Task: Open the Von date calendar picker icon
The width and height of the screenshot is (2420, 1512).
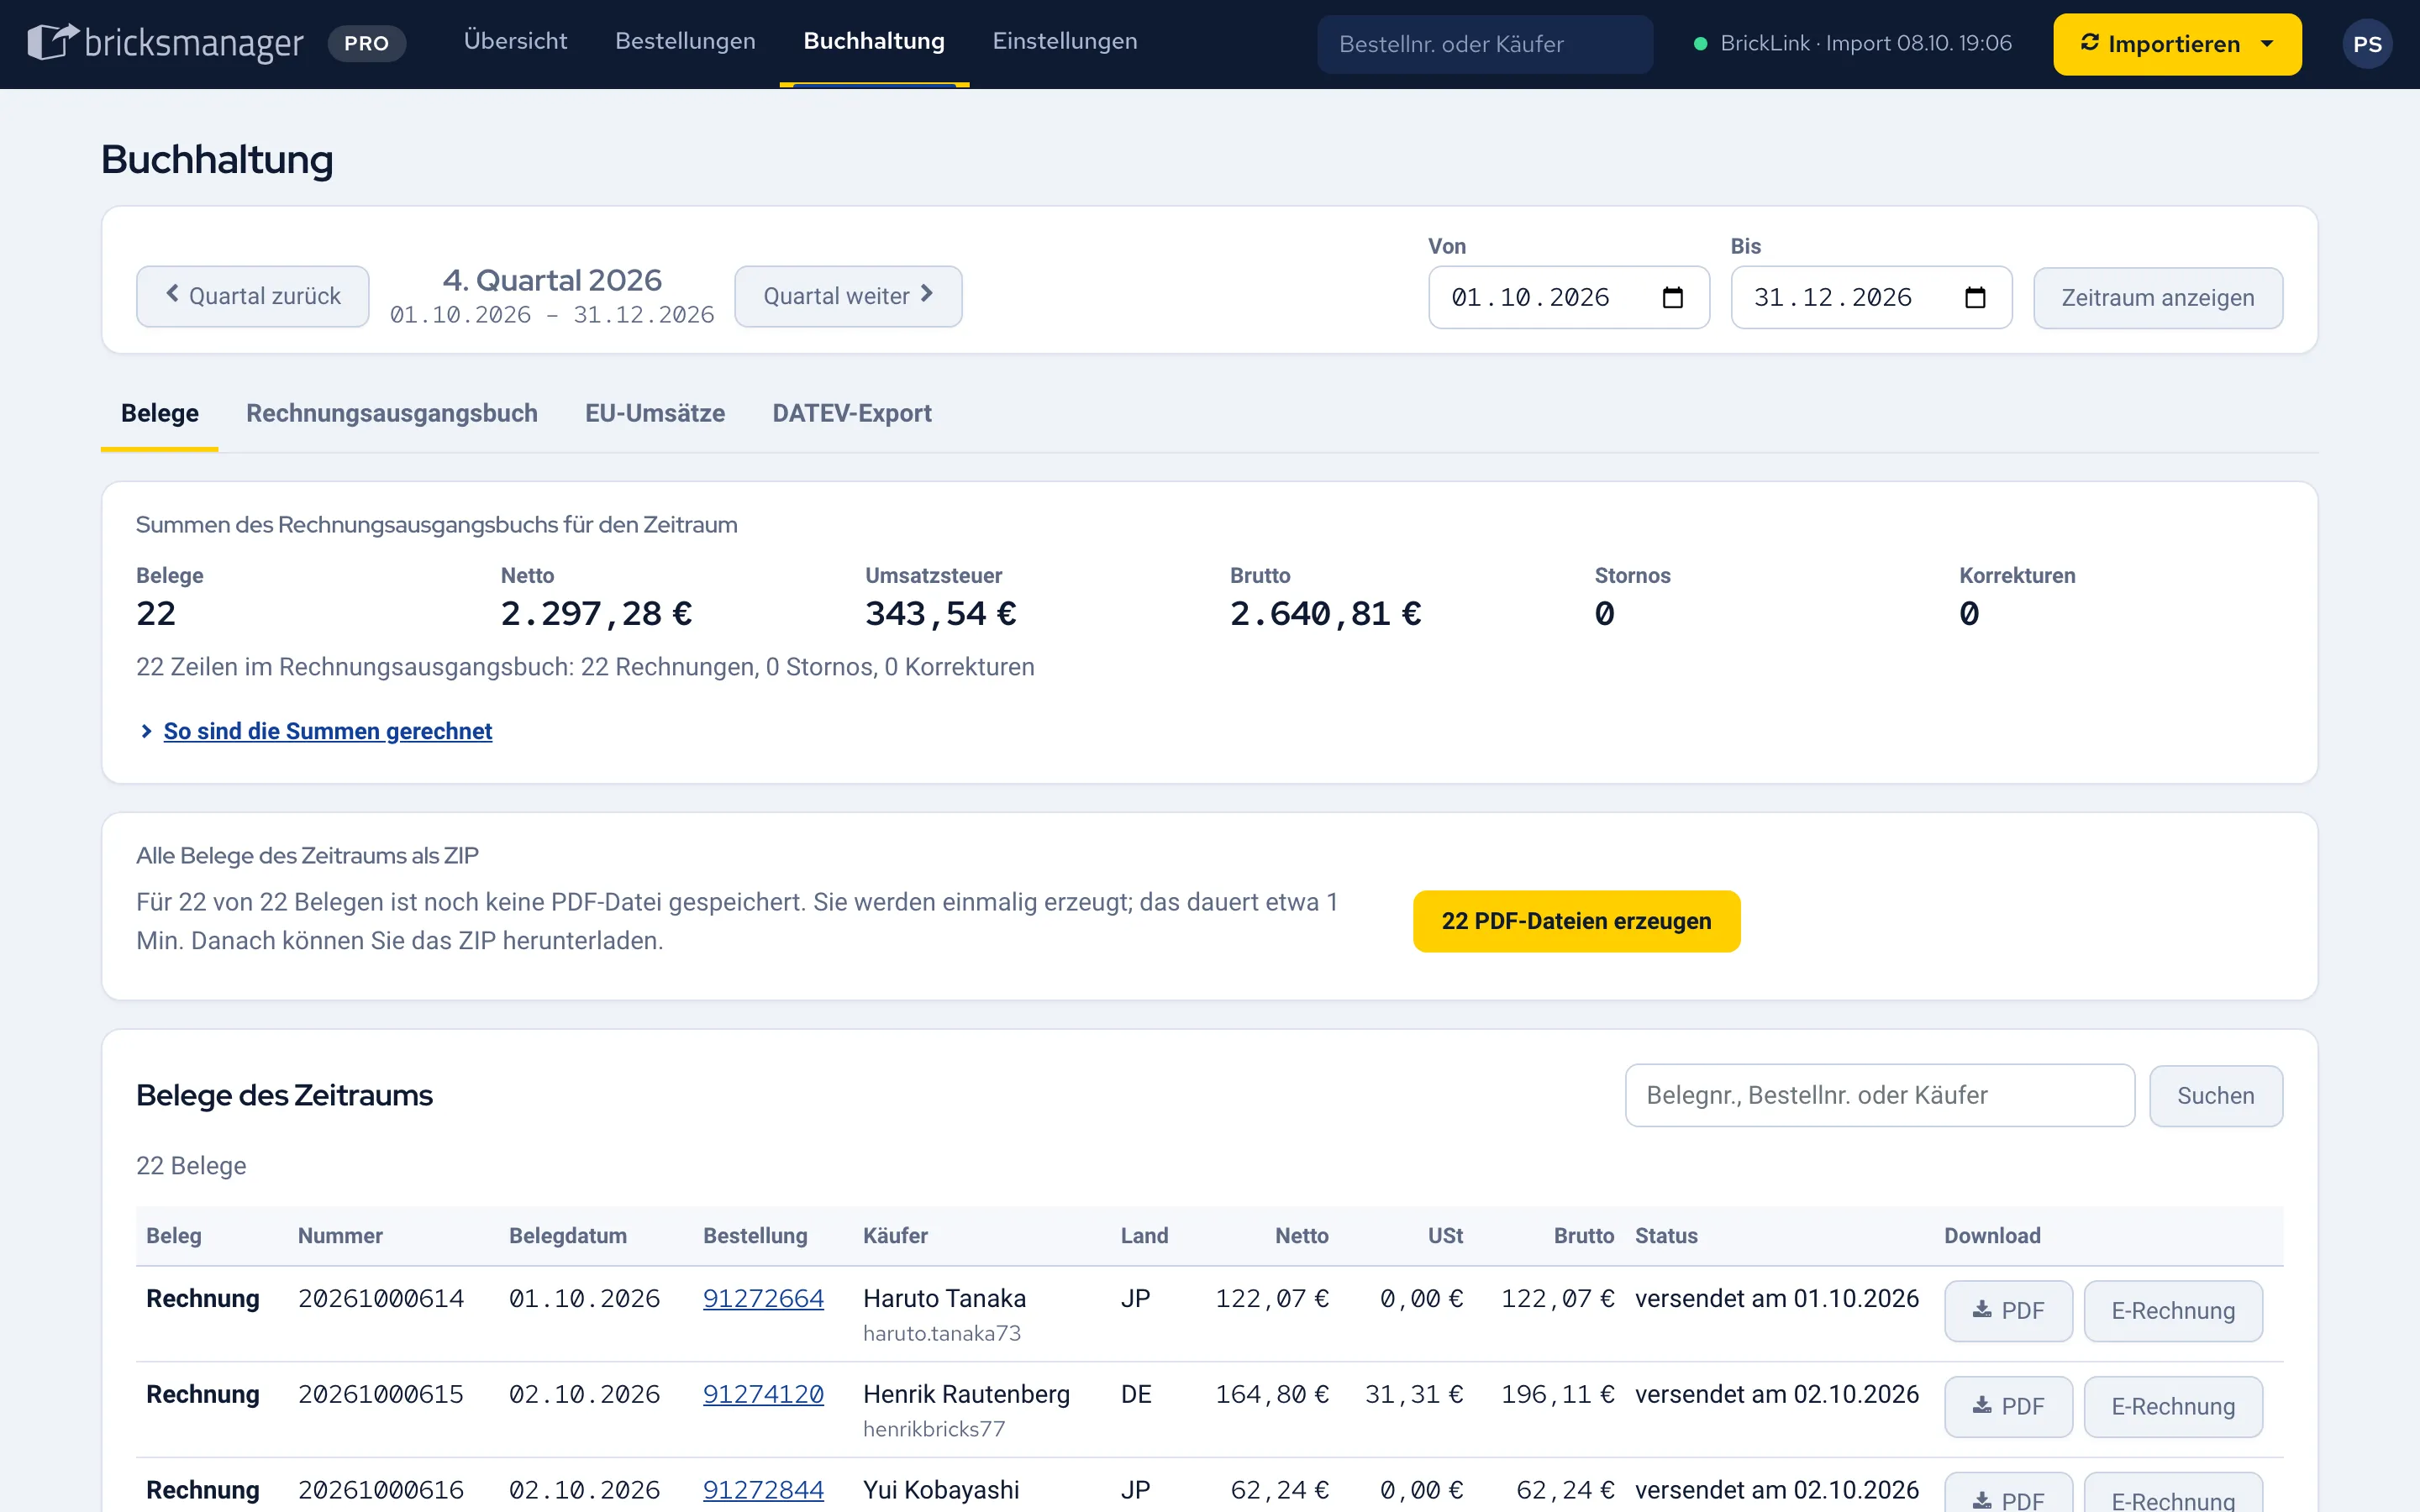Action: (x=1672, y=297)
